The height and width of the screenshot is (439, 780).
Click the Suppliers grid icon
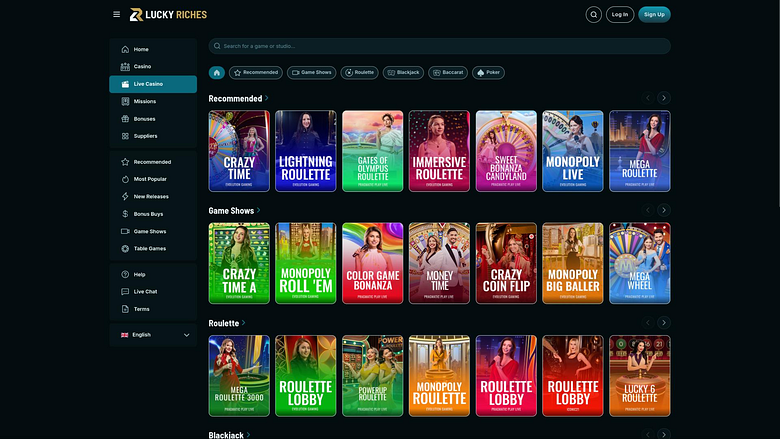pos(125,136)
